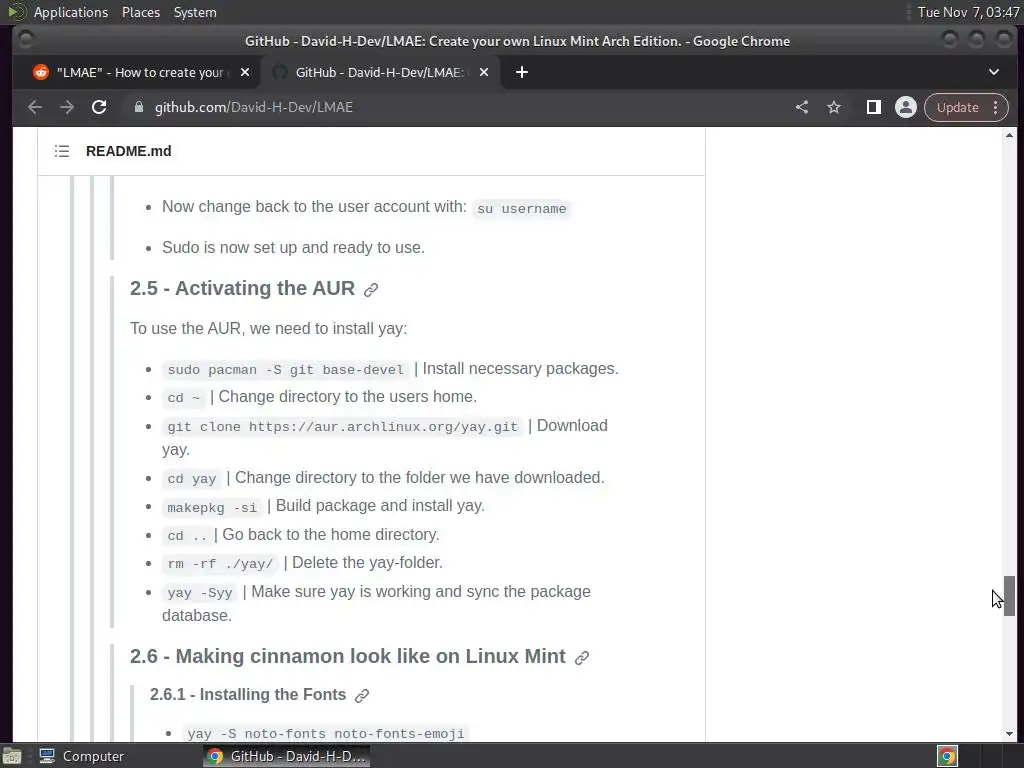Image resolution: width=1024 pixels, height=768 pixels.
Task: Click the "yay -Syy" code snippet
Action: [200, 592]
